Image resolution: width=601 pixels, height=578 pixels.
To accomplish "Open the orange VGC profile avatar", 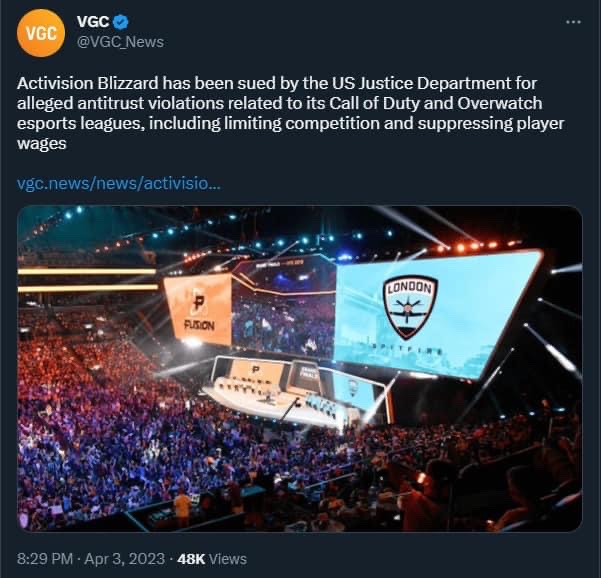I will (x=41, y=33).
